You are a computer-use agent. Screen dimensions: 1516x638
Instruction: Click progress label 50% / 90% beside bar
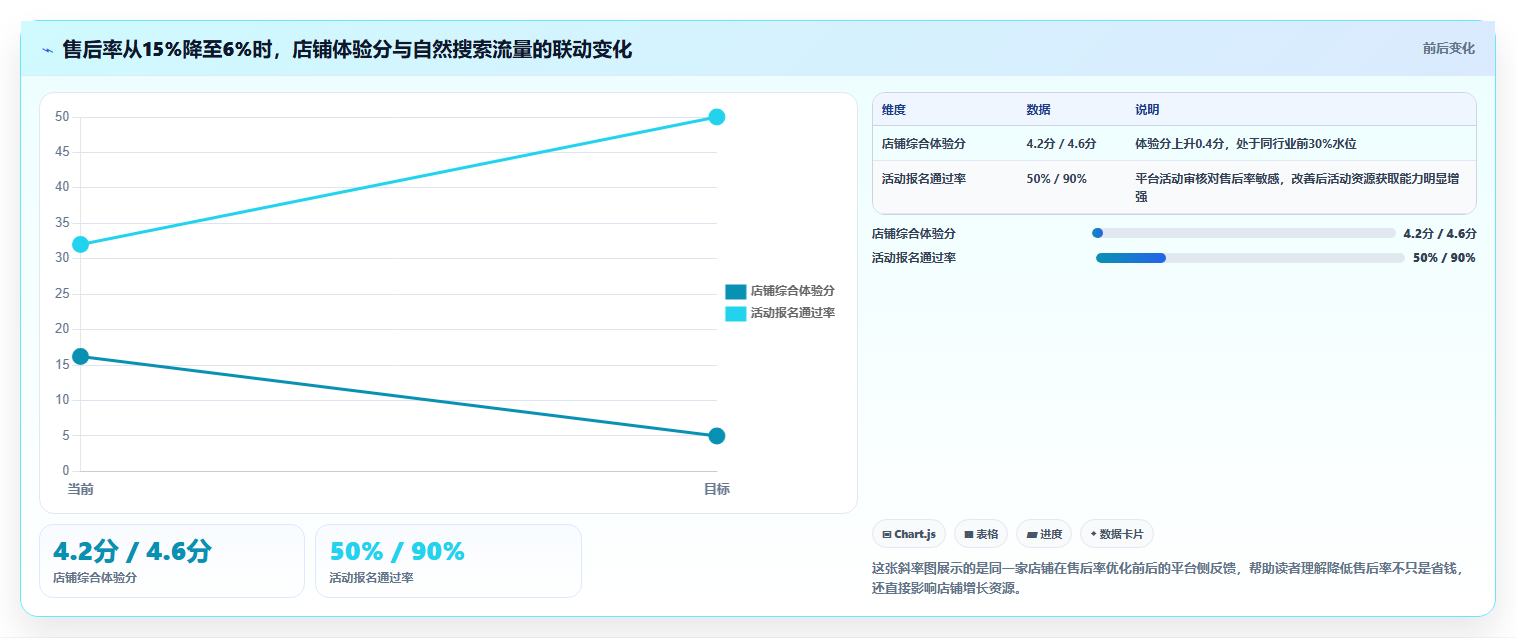1444,258
